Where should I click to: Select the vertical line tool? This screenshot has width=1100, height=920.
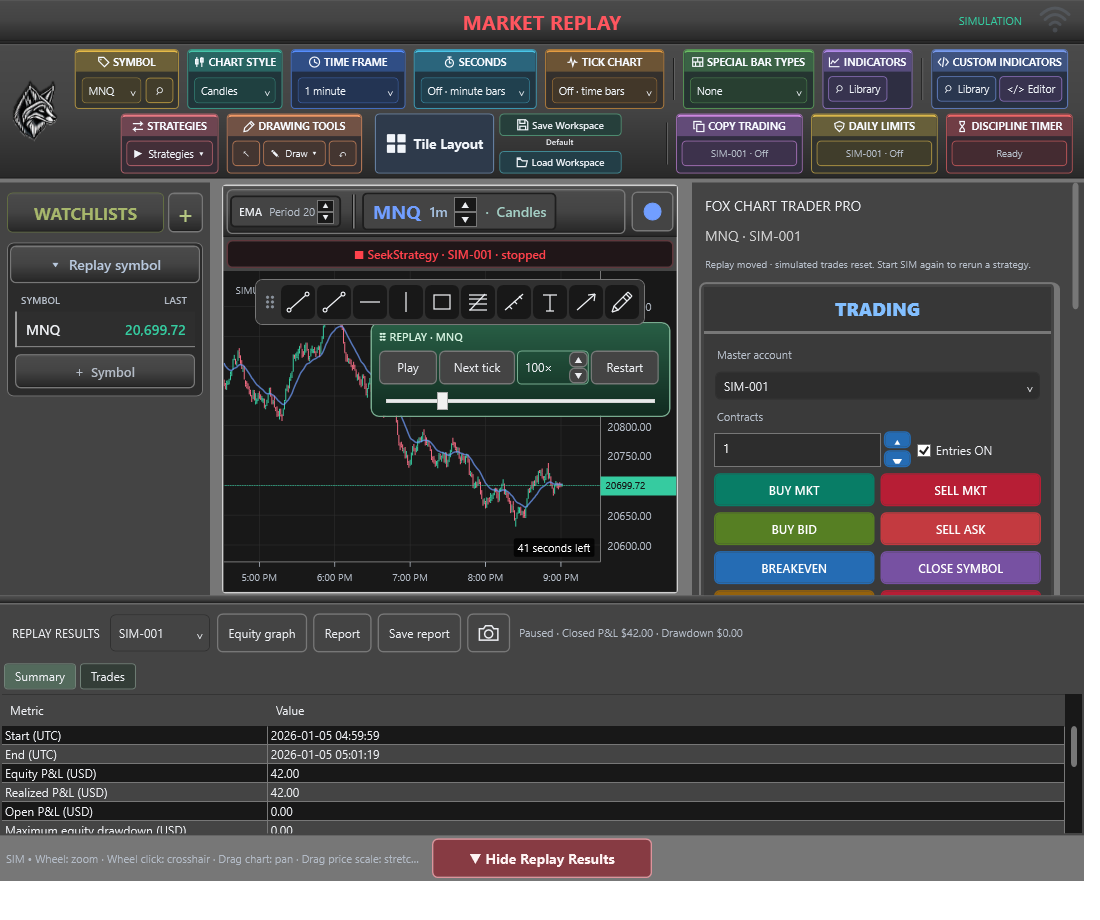[x=406, y=302]
